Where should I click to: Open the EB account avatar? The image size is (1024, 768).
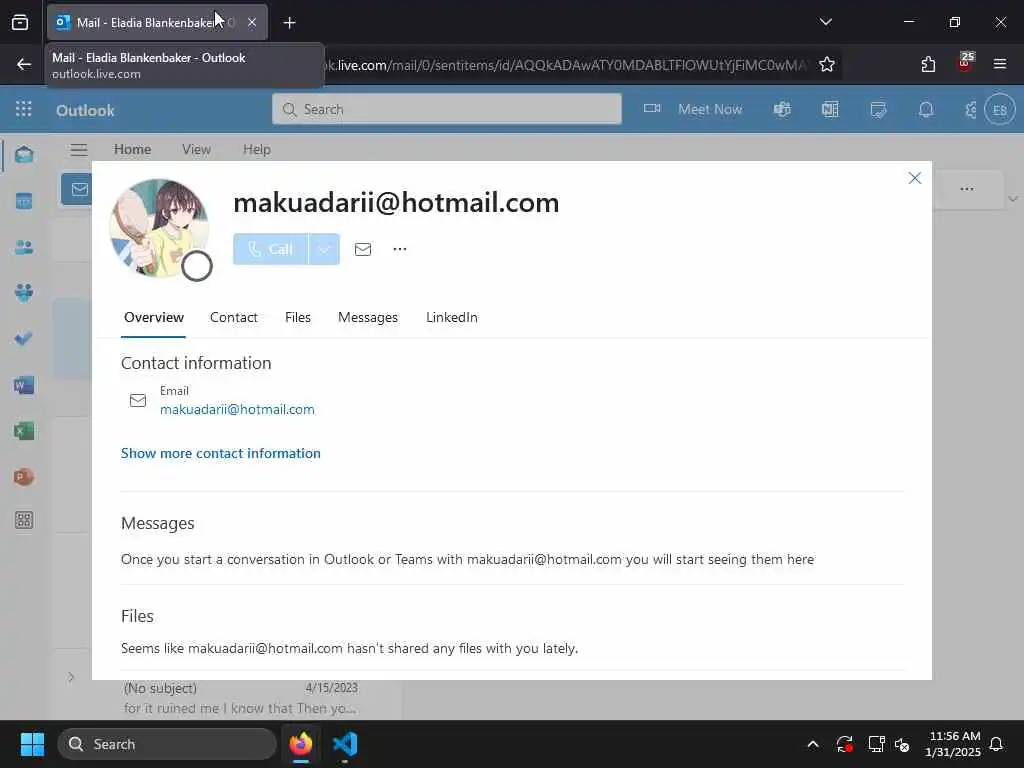[1000, 109]
